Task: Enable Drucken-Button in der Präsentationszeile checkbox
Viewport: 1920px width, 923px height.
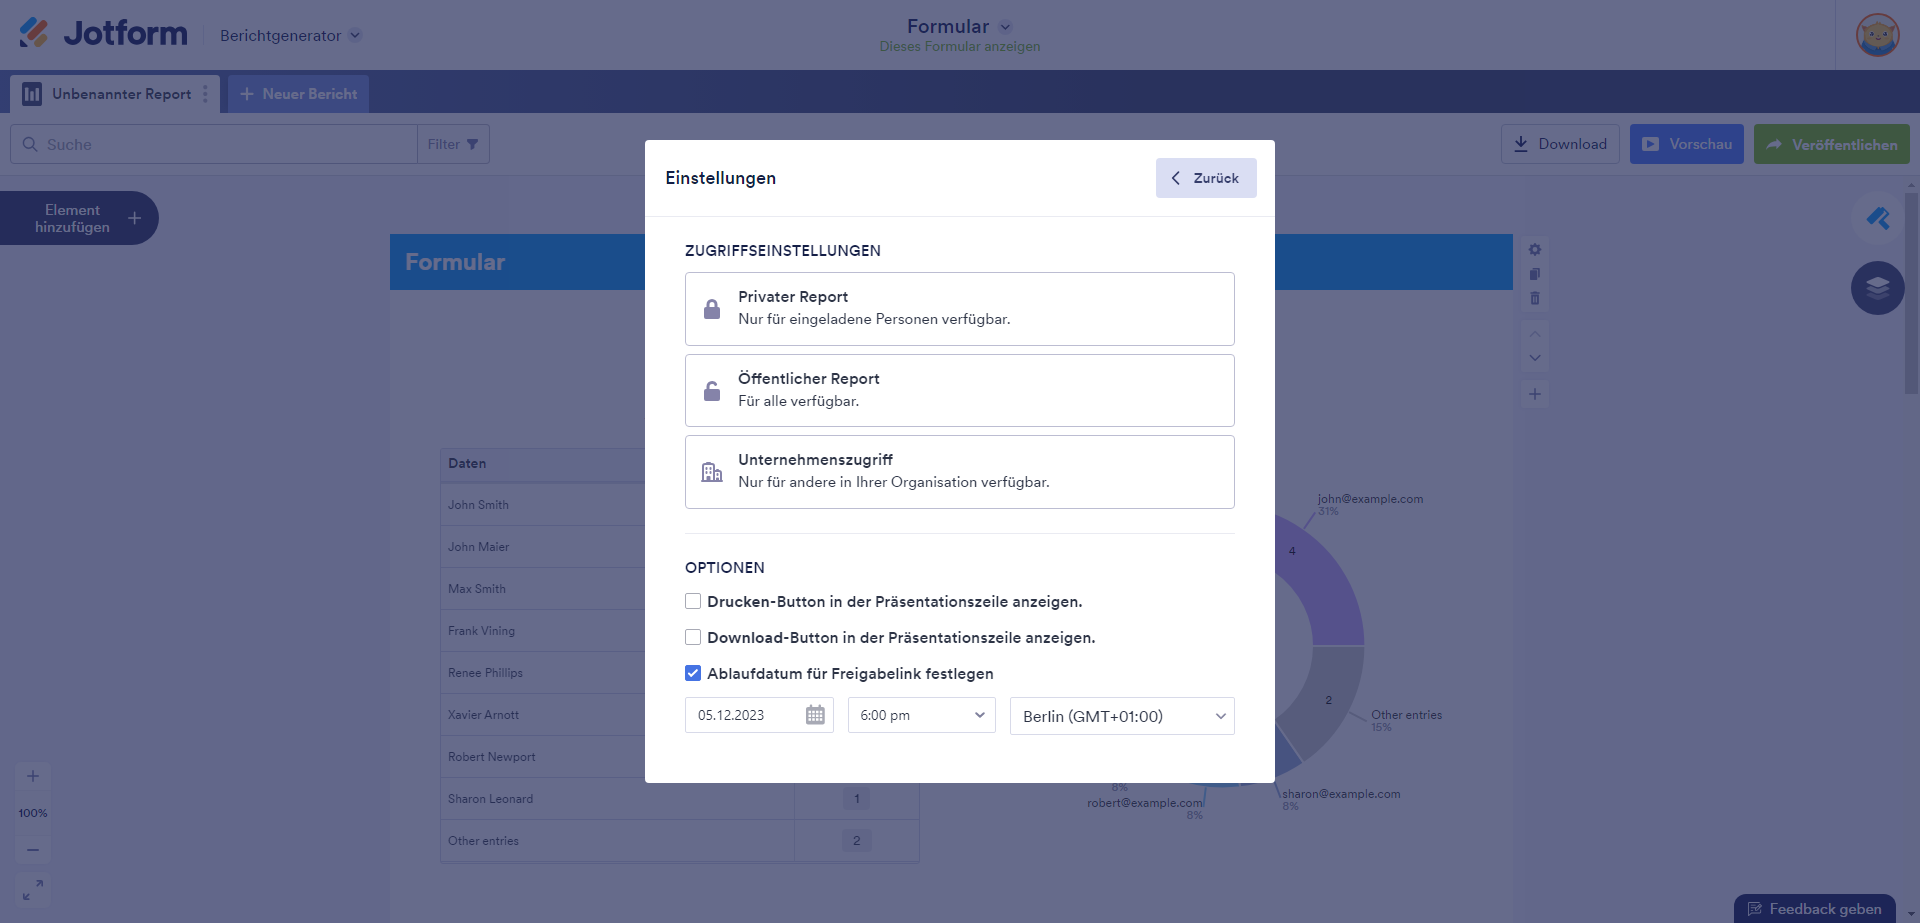Action: coord(693,601)
